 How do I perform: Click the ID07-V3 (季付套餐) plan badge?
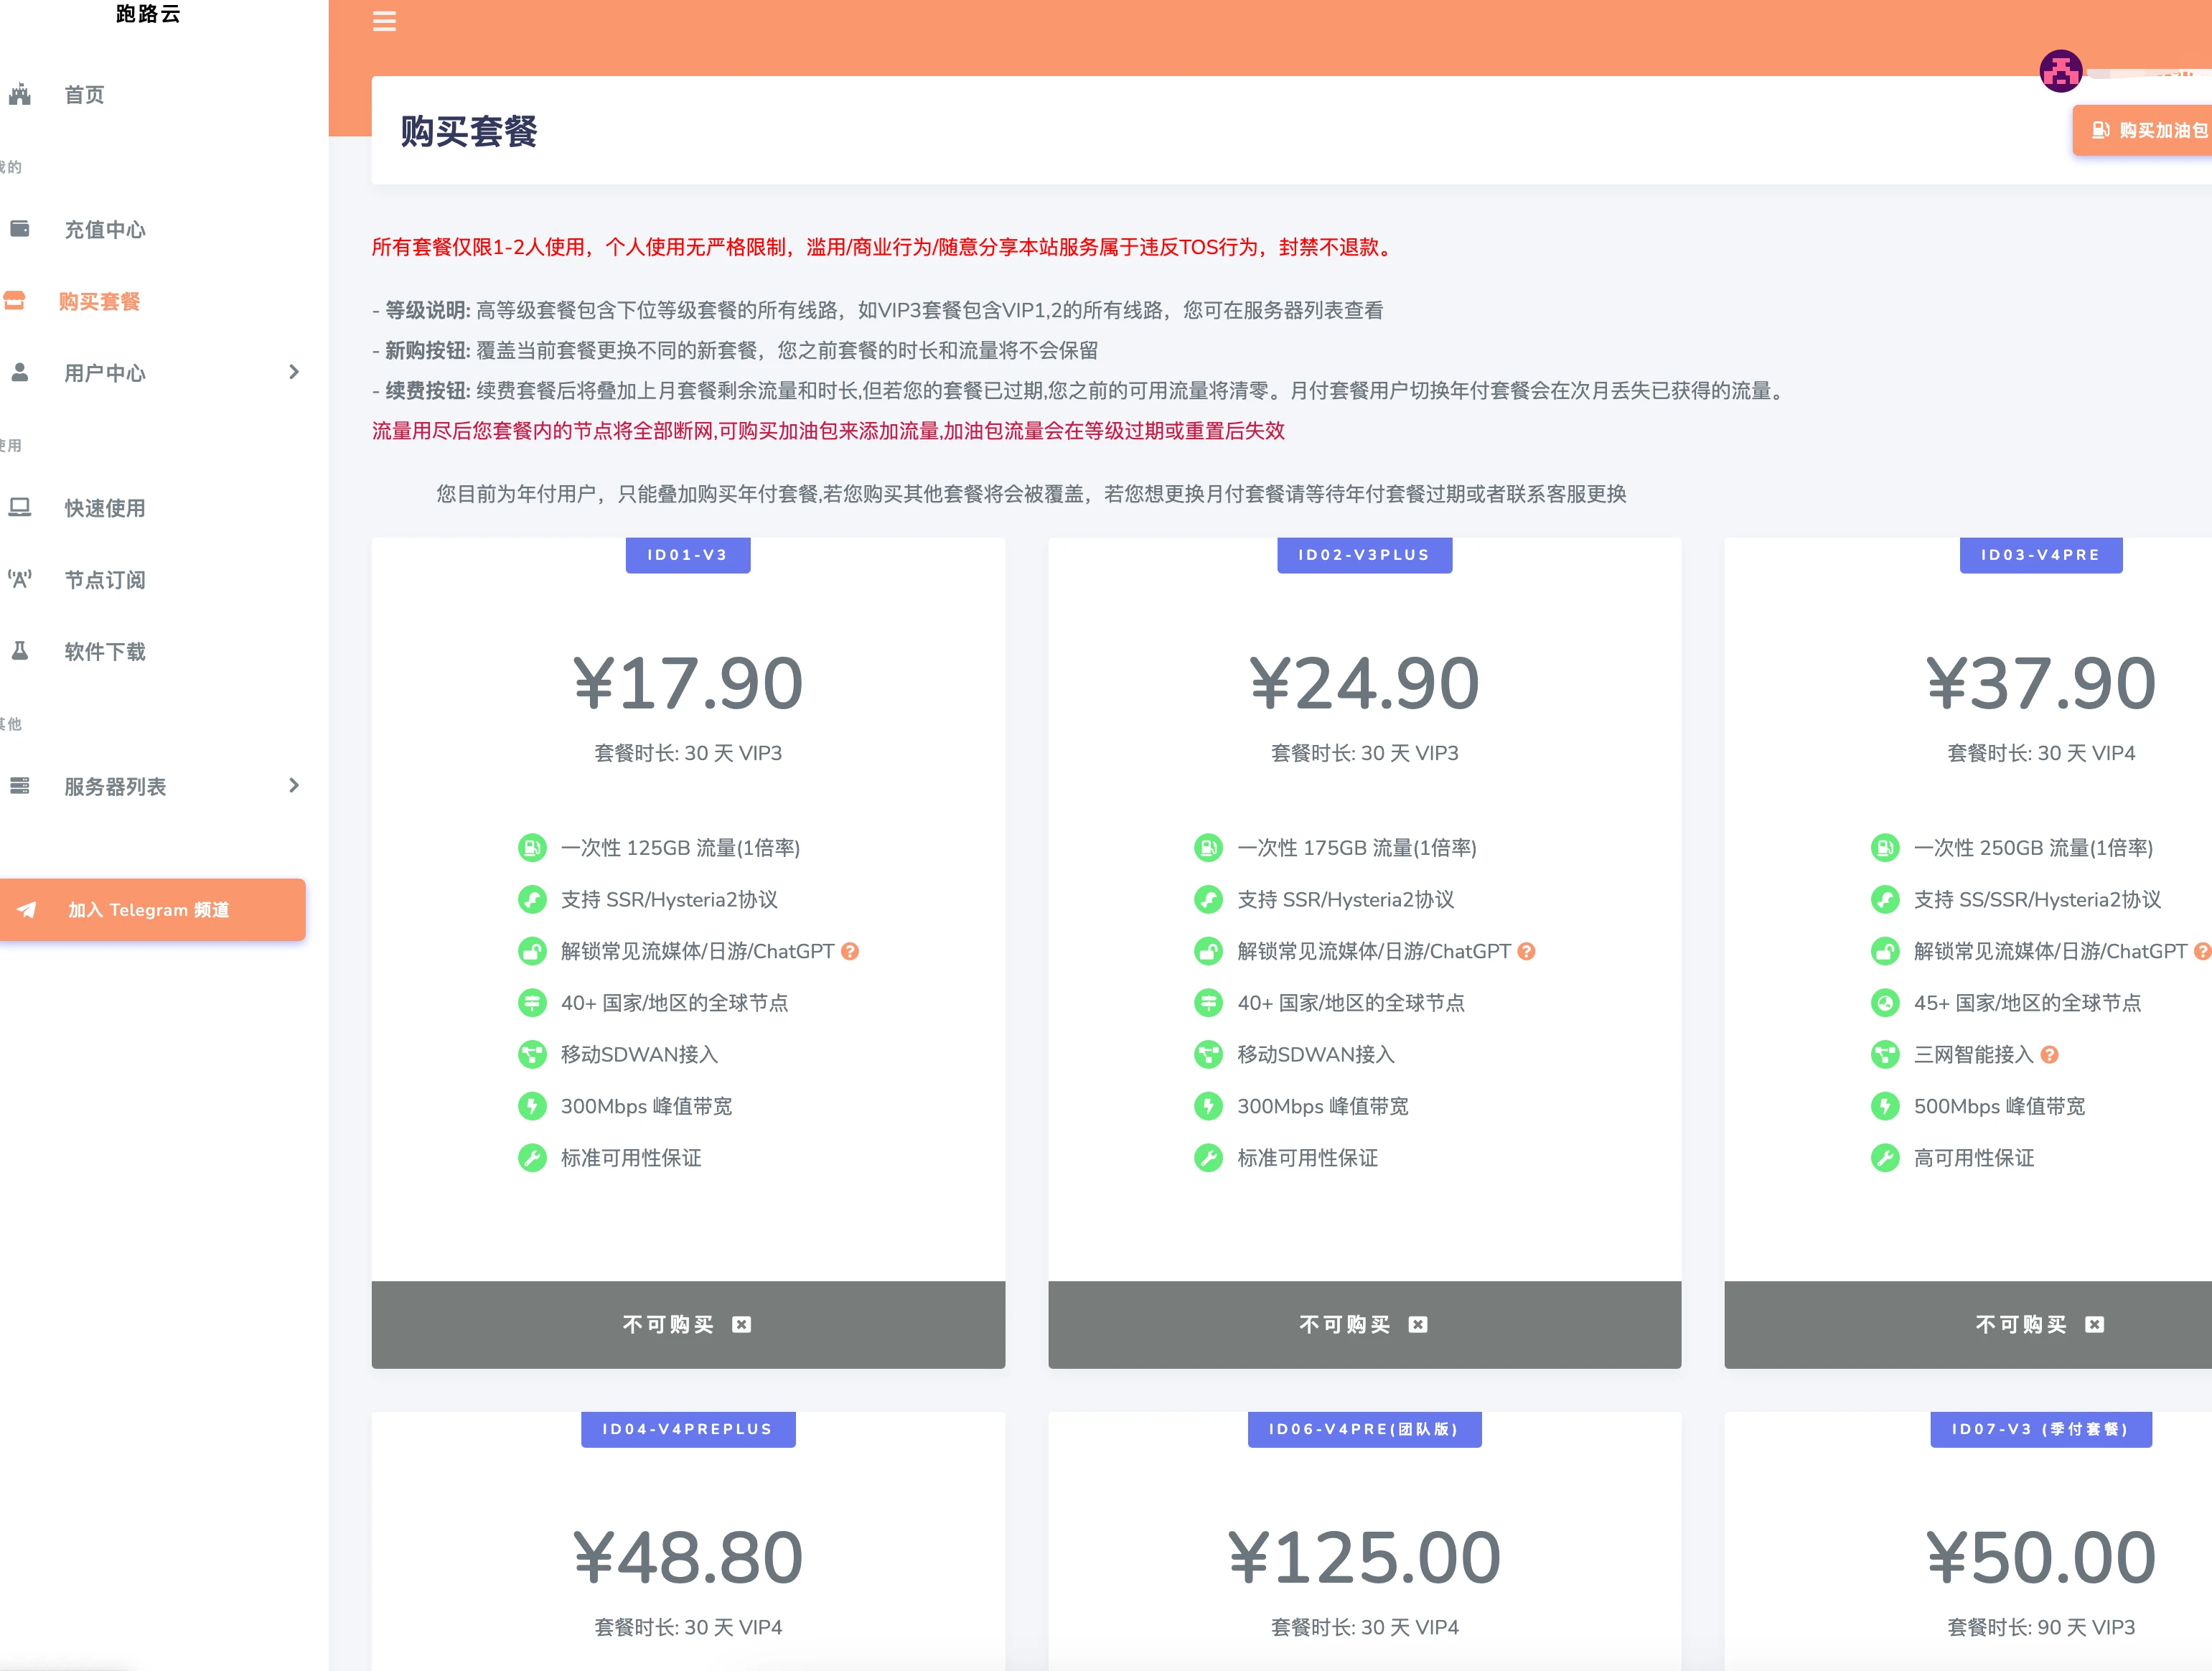coord(2041,1429)
